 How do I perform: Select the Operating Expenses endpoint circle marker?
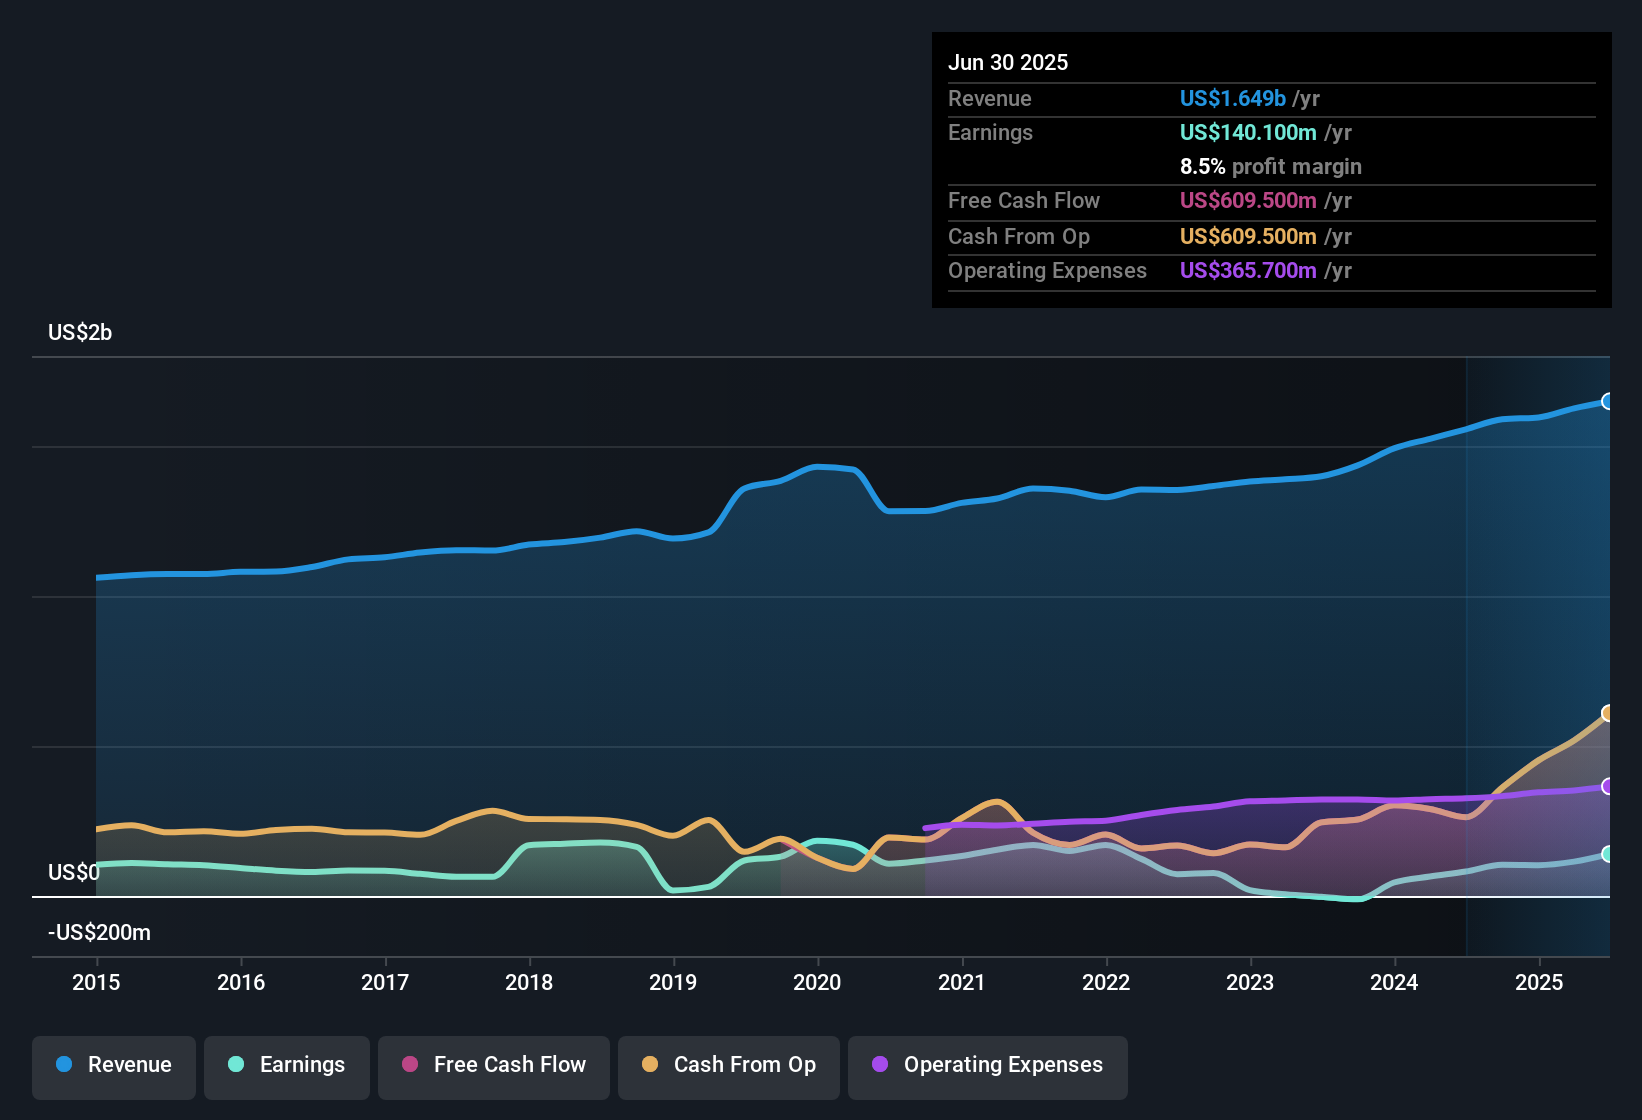pos(1607,787)
